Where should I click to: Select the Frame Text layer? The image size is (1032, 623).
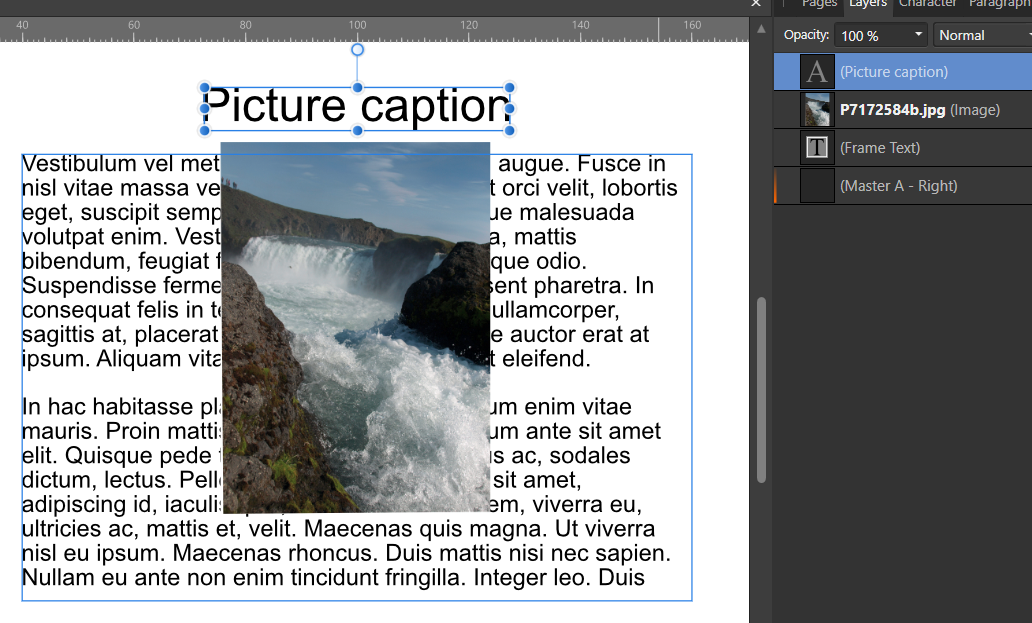click(900, 147)
